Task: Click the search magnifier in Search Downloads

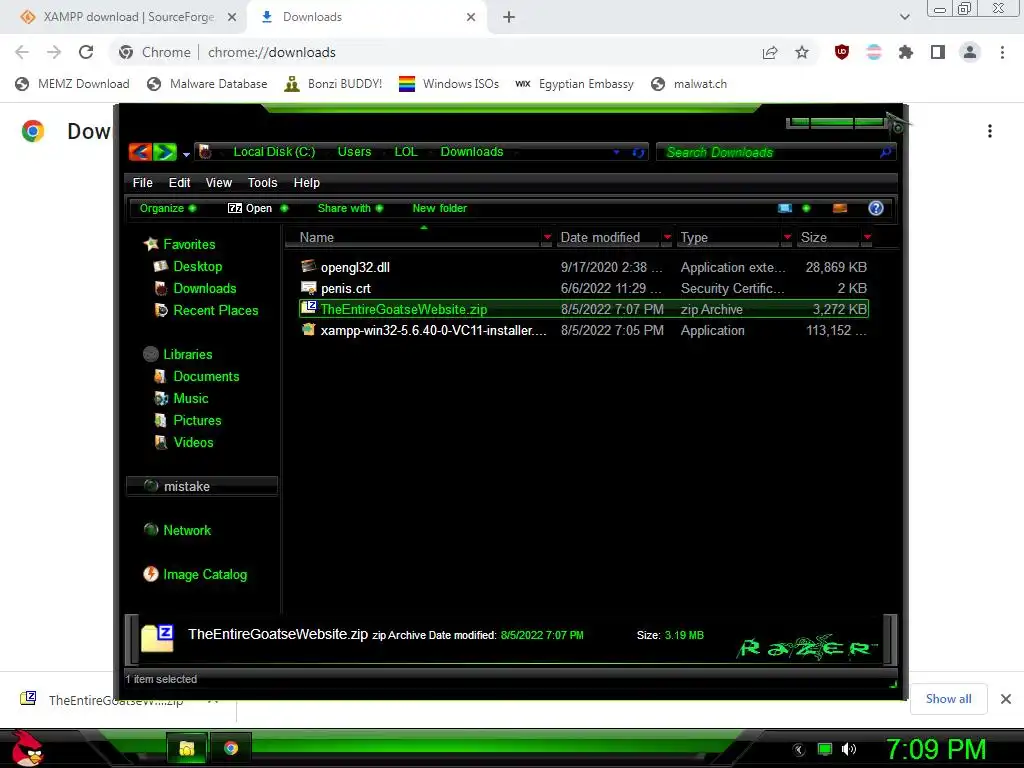Action: coord(885,152)
